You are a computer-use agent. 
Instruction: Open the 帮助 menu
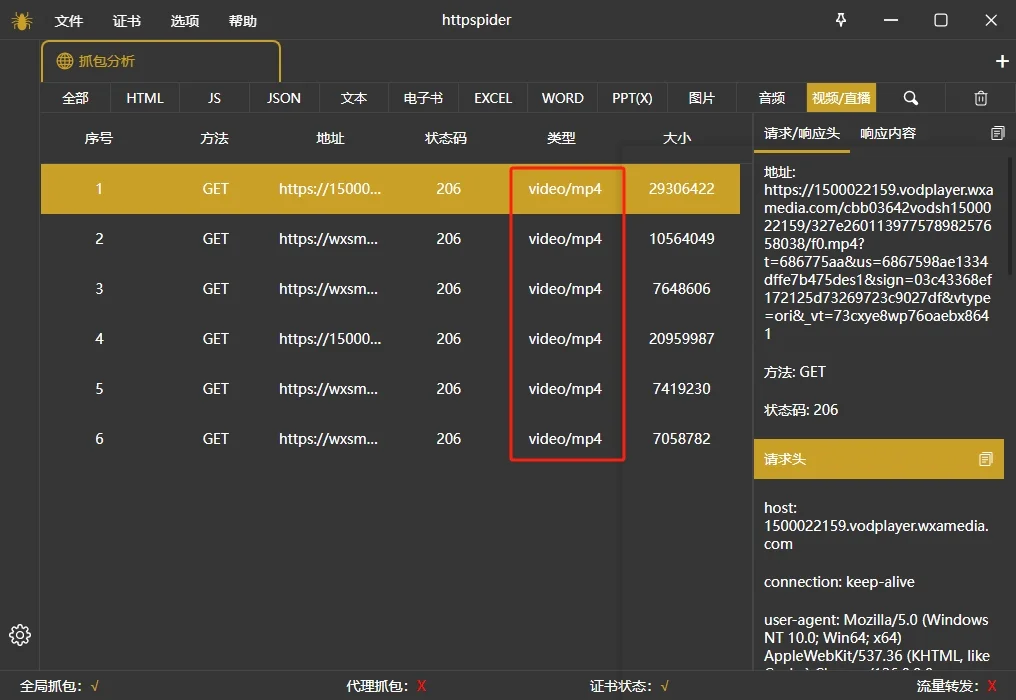[243, 21]
